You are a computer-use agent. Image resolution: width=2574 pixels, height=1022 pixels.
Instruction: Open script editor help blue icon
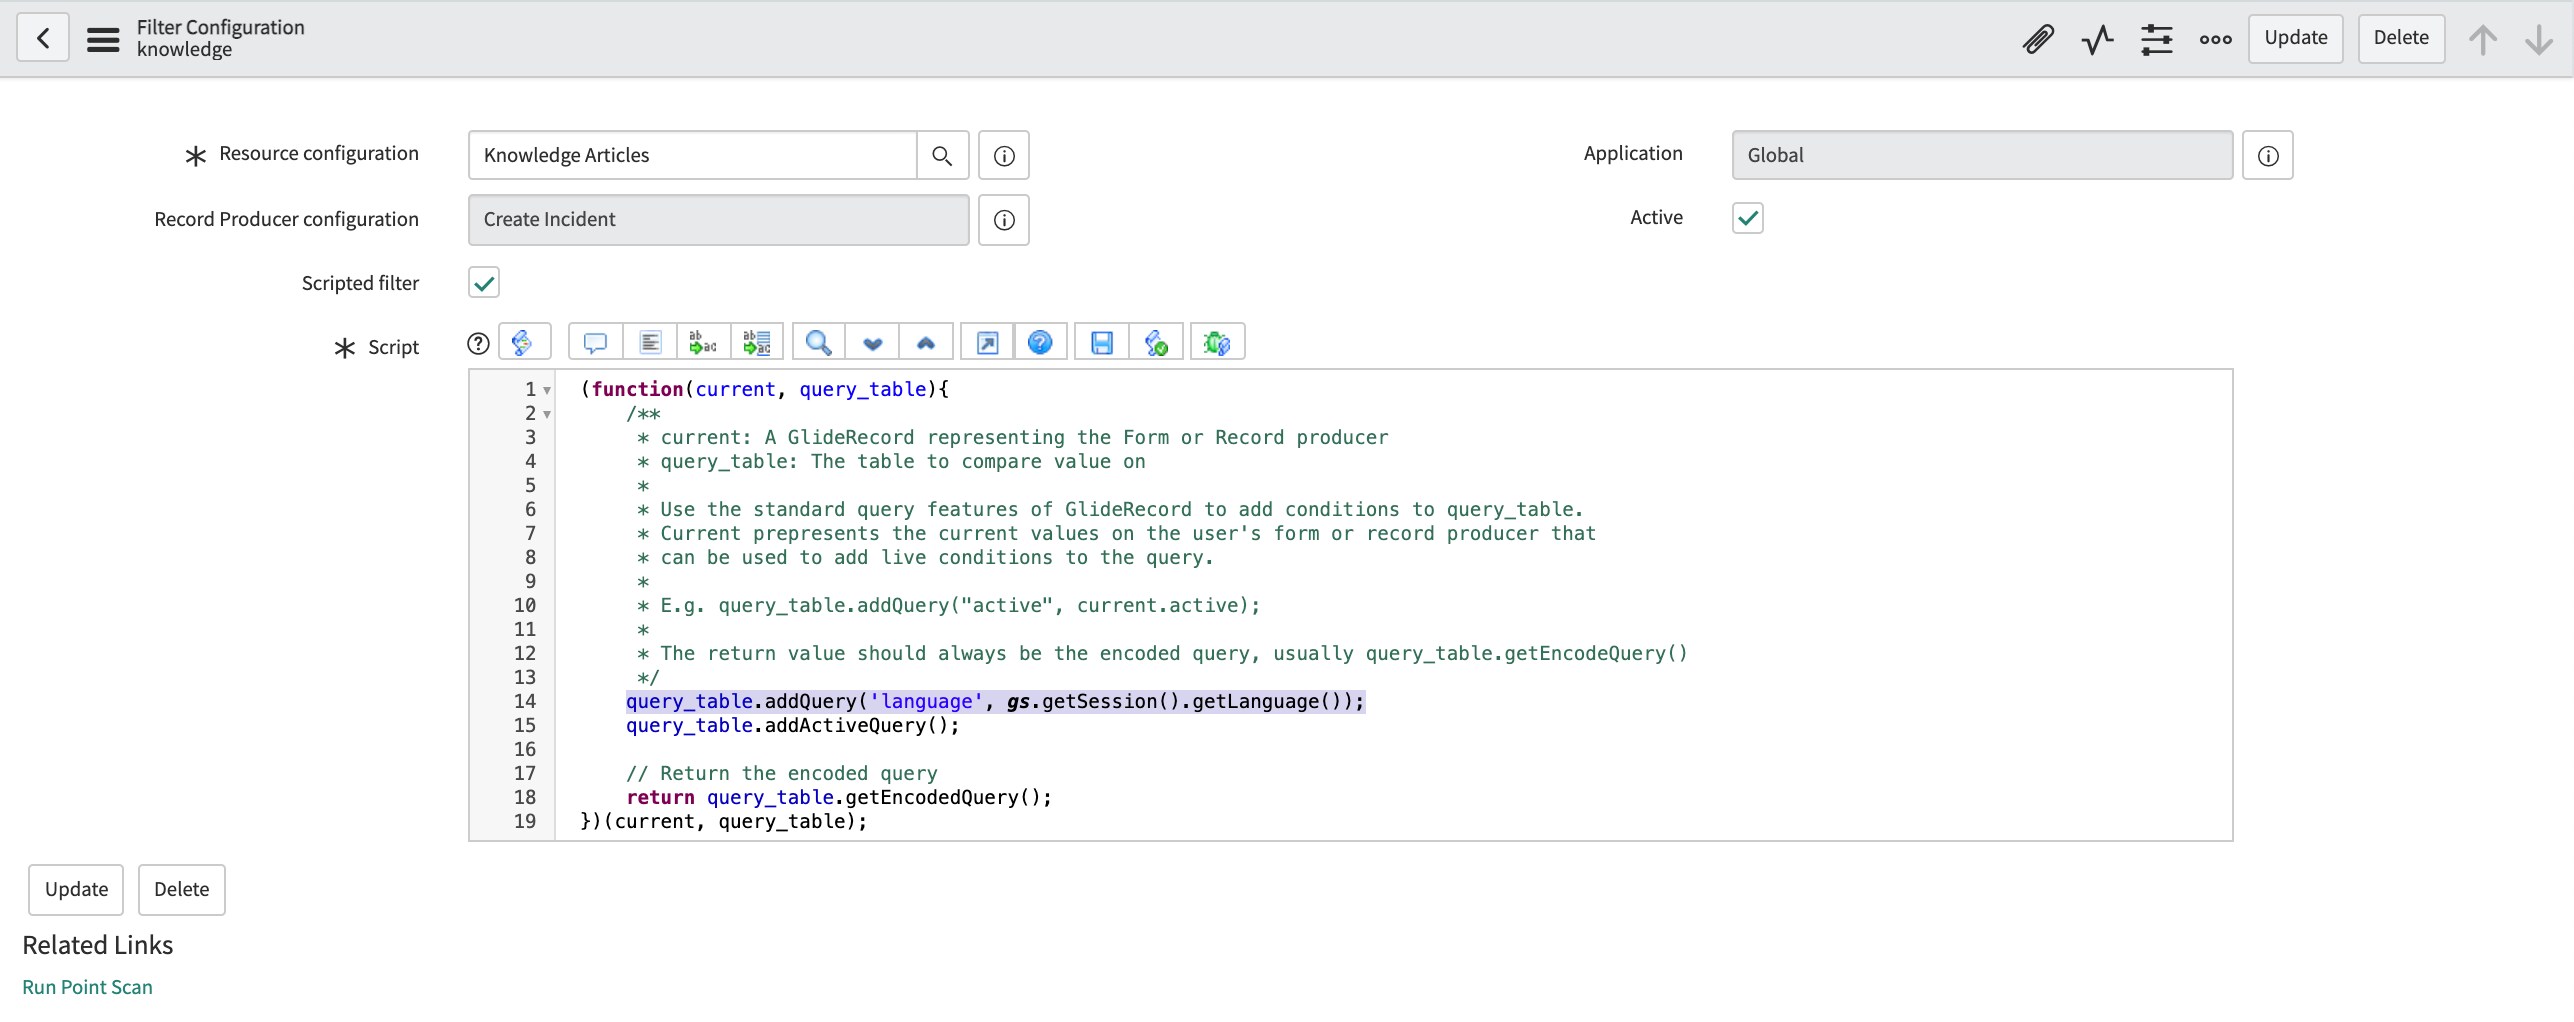[1041, 342]
